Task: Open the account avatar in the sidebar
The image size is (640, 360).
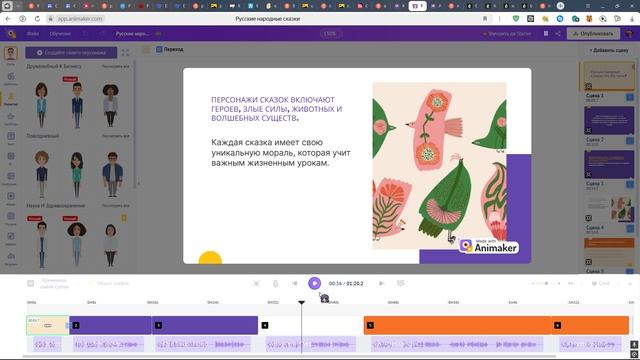Action: coord(11,53)
